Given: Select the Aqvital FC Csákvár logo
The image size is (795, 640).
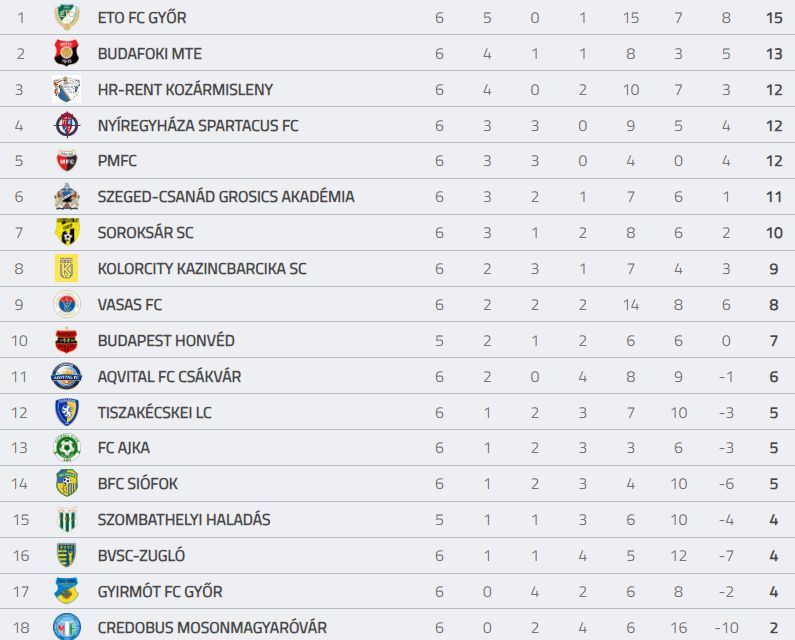Looking at the screenshot, I should coord(66,376).
